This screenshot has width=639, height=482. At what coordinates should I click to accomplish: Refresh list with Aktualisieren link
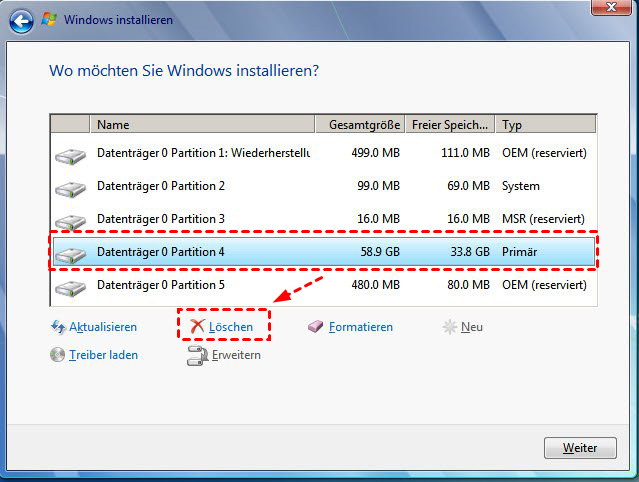click(x=103, y=327)
